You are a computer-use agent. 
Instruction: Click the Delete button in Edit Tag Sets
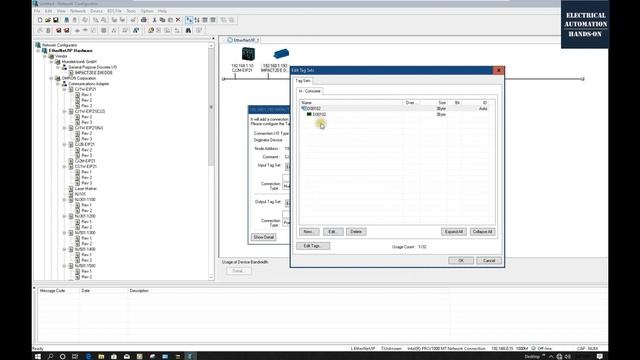click(x=356, y=231)
